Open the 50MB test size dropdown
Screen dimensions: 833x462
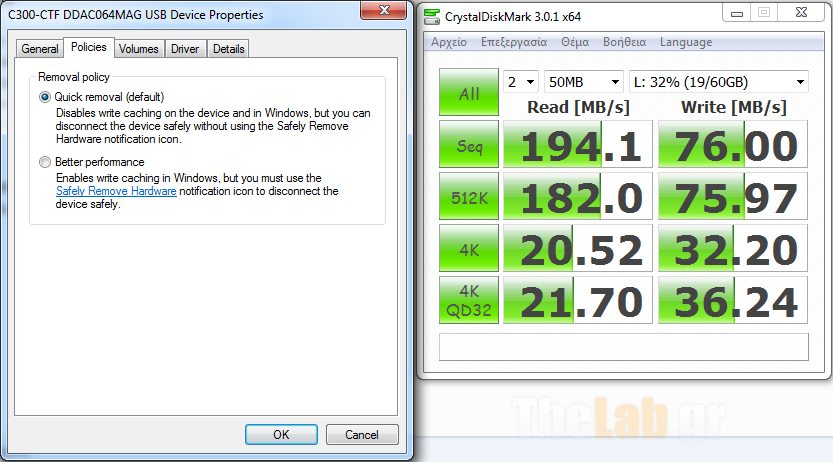point(584,82)
